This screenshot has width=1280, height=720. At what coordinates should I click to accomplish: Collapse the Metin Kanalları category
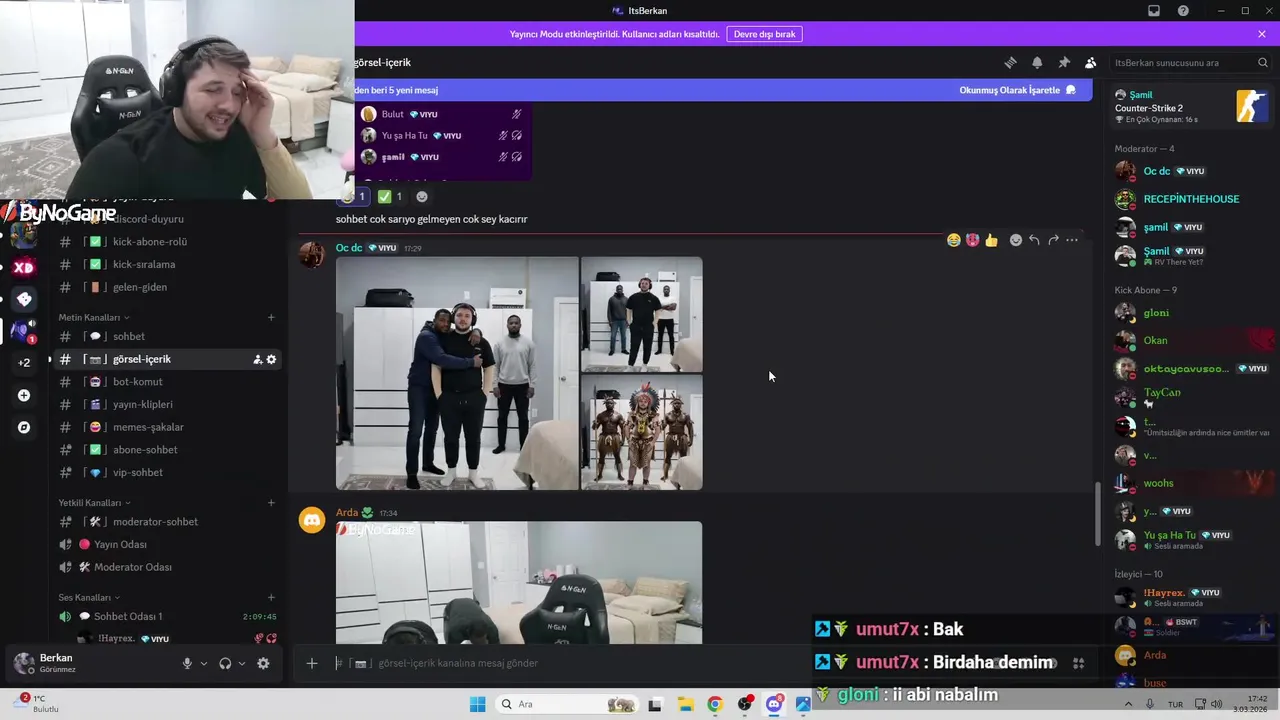tap(95, 318)
